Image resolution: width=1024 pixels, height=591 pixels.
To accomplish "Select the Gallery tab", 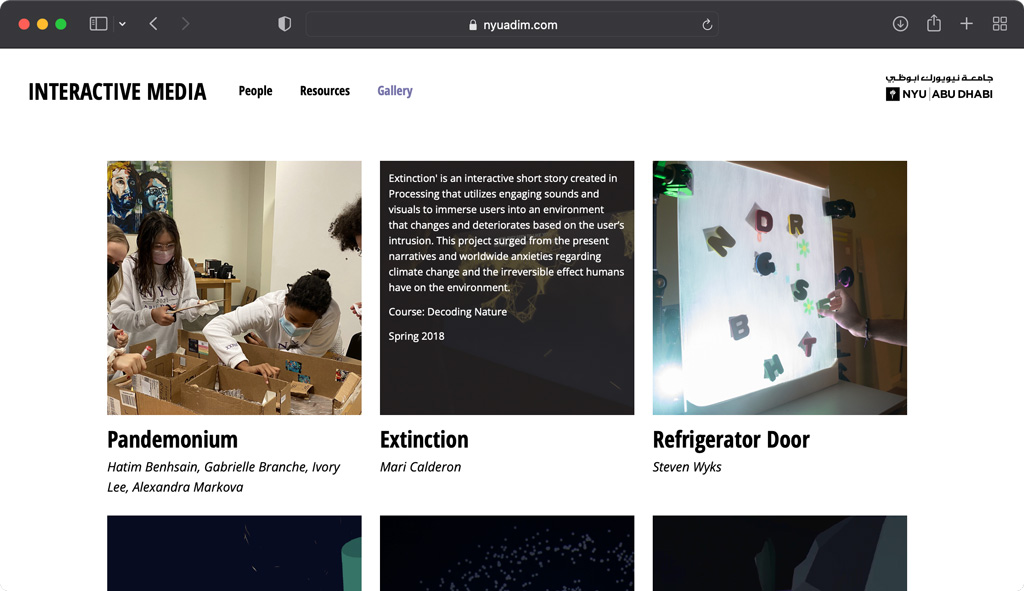I will (x=394, y=90).
